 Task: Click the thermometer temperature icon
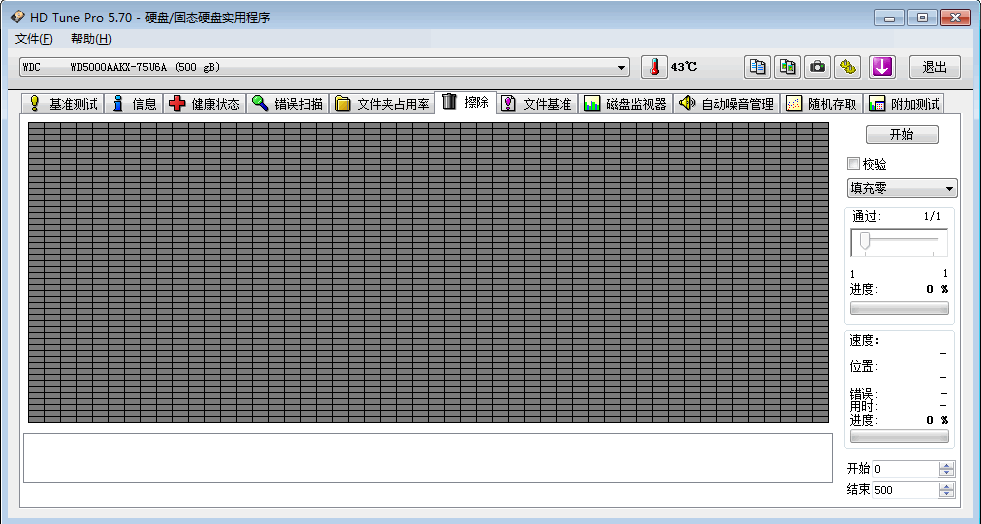pyautogui.click(x=653, y=67)
